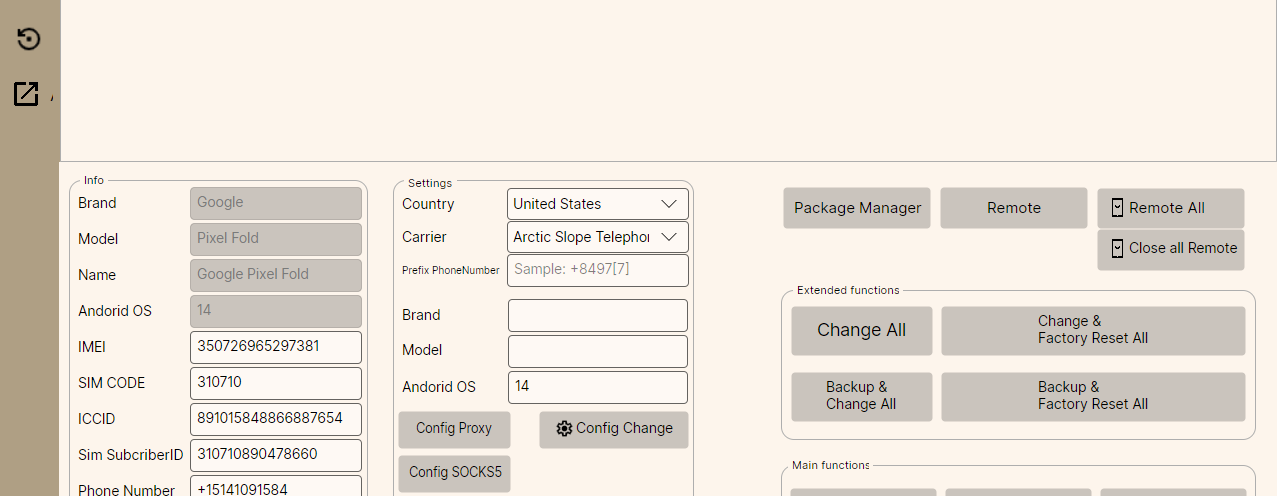Click the Remote All button icon
1277x496 pixels.
(1117, 208)
